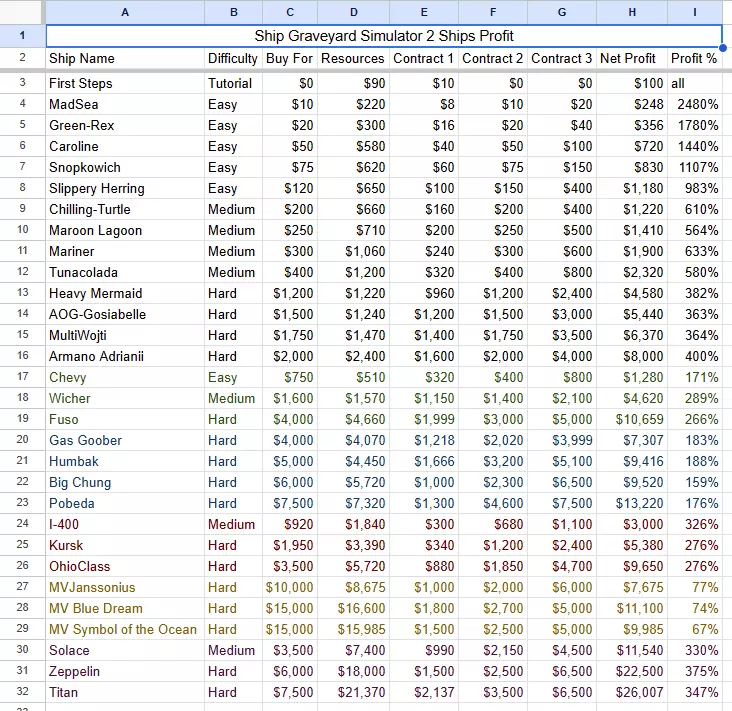This screenshot has height=711, width=732.
Task: Select the Tutorial difficulty cell
Action: (230, 84)
